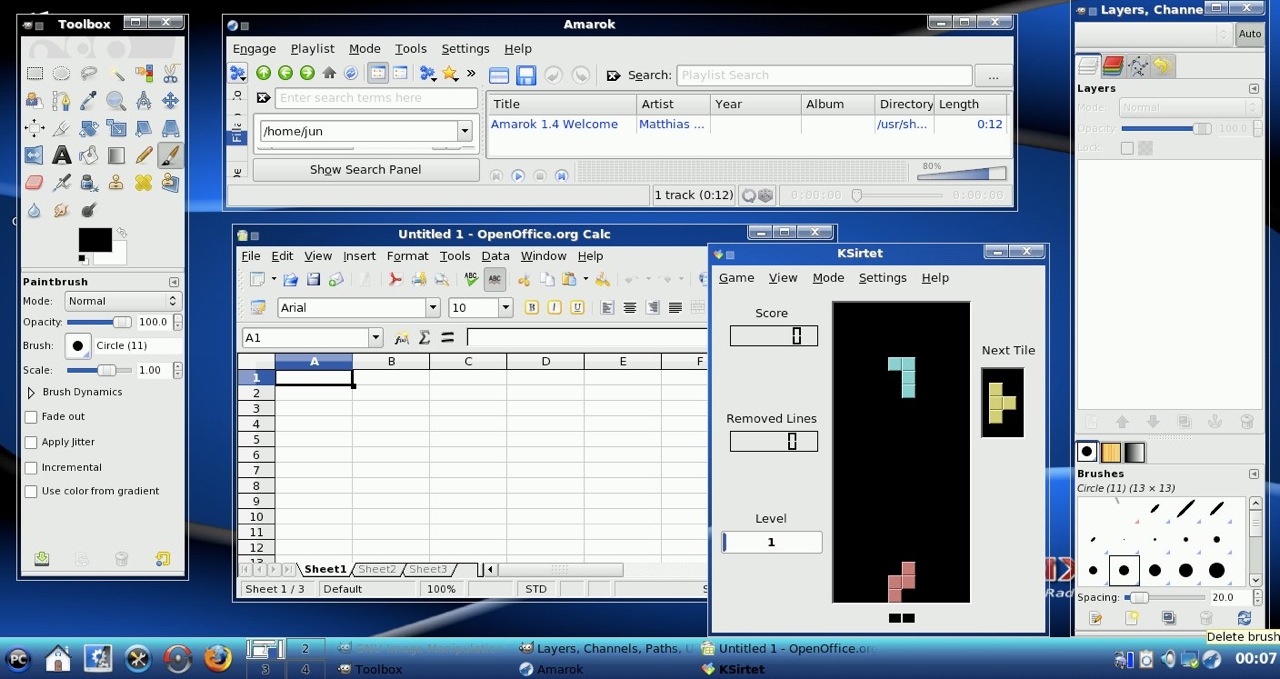Toggle AutoSpellcheck in Calc toolbar
The height and width of the screenshot is (679, 1280).
[494, 280]
